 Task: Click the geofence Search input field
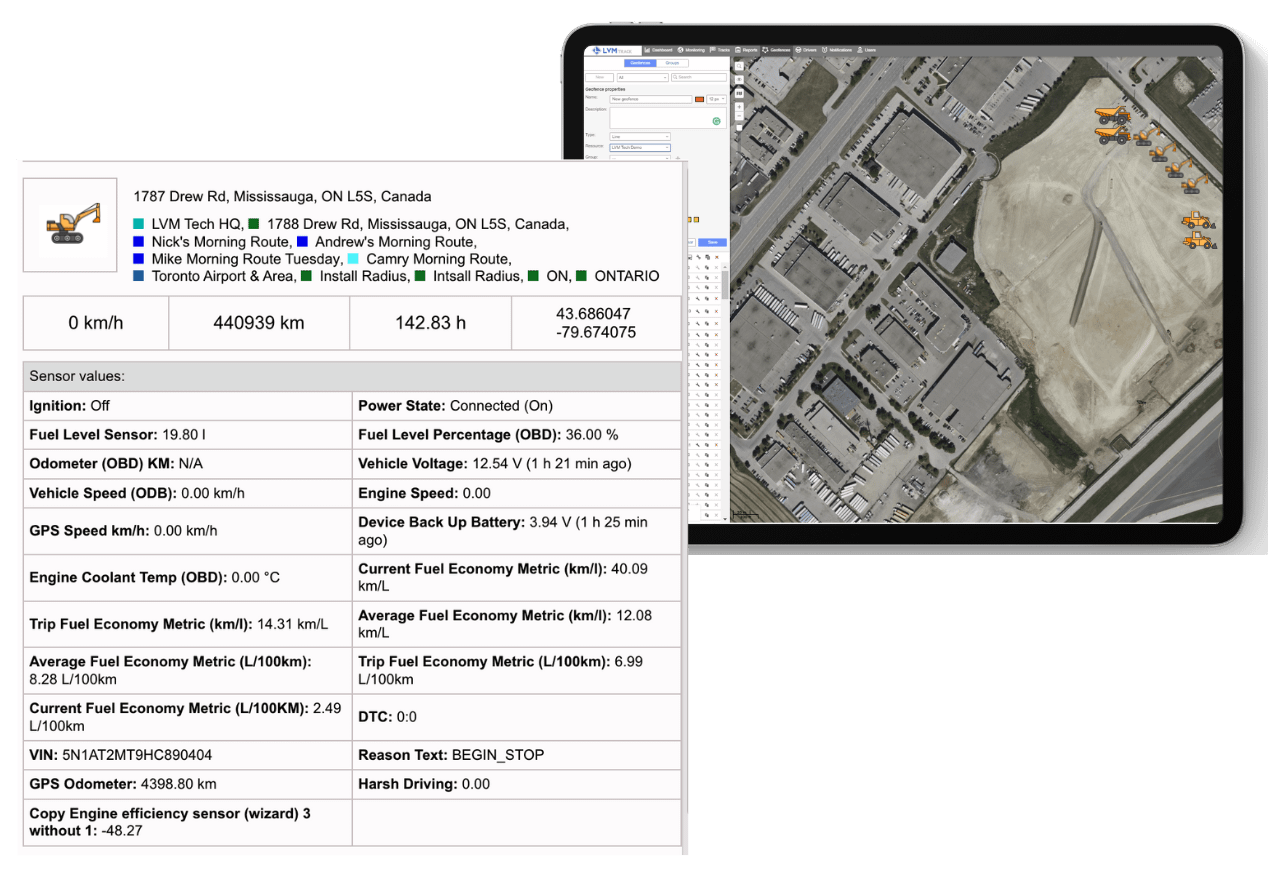tap(699, 77)
